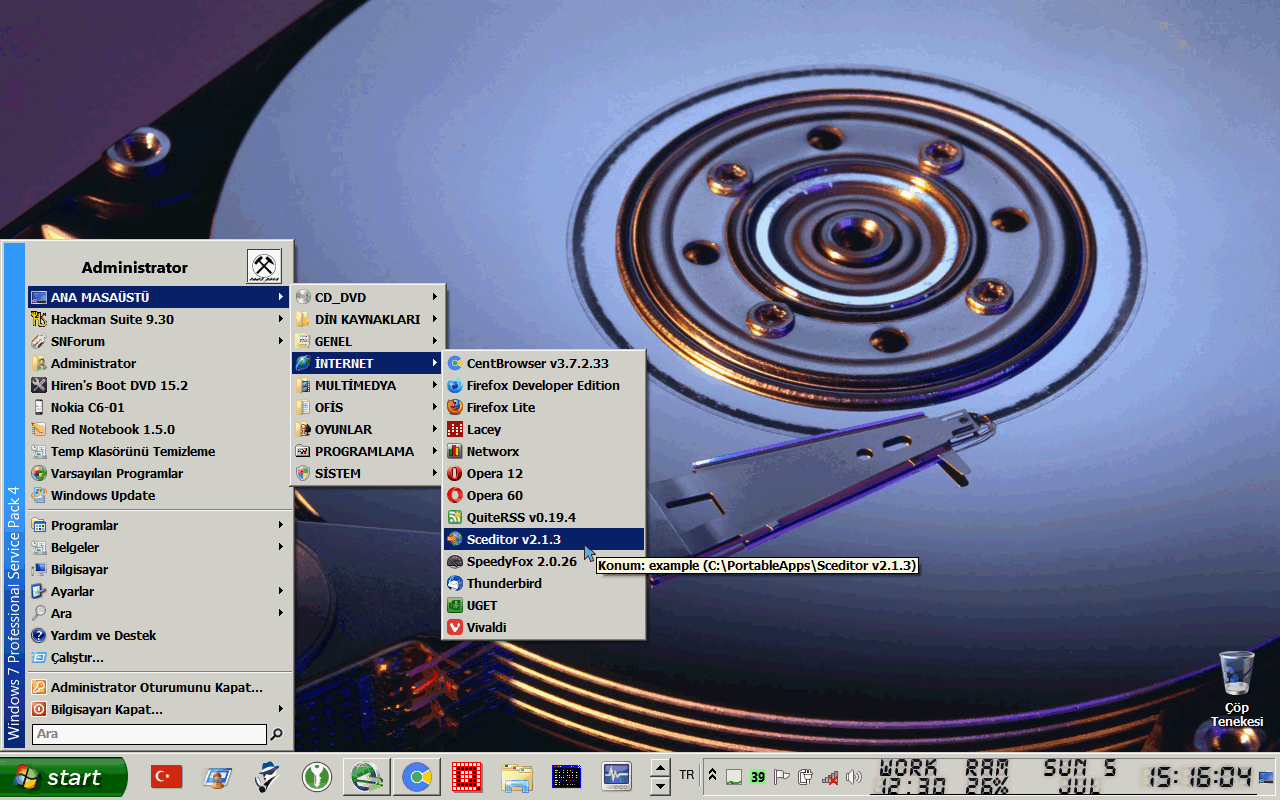Expand the DİN KAYNAKLARI submenu
The image size is (1280, 800).
pyautogui.click(x=368, y=319)
